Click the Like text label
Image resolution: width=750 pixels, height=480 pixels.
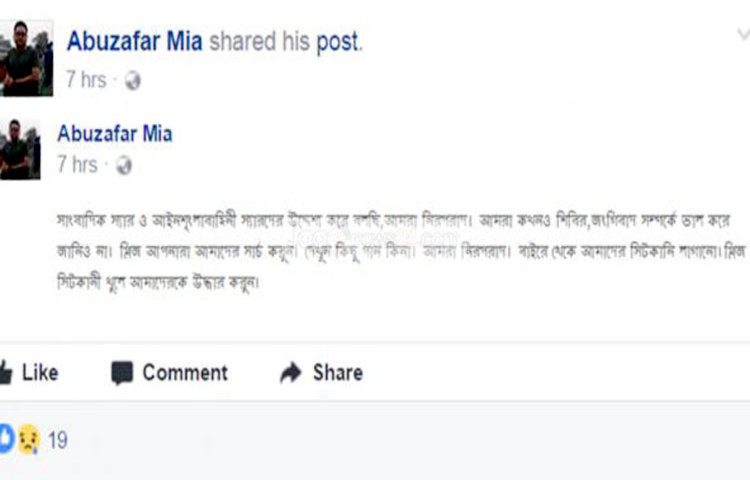tap(40, 373)
